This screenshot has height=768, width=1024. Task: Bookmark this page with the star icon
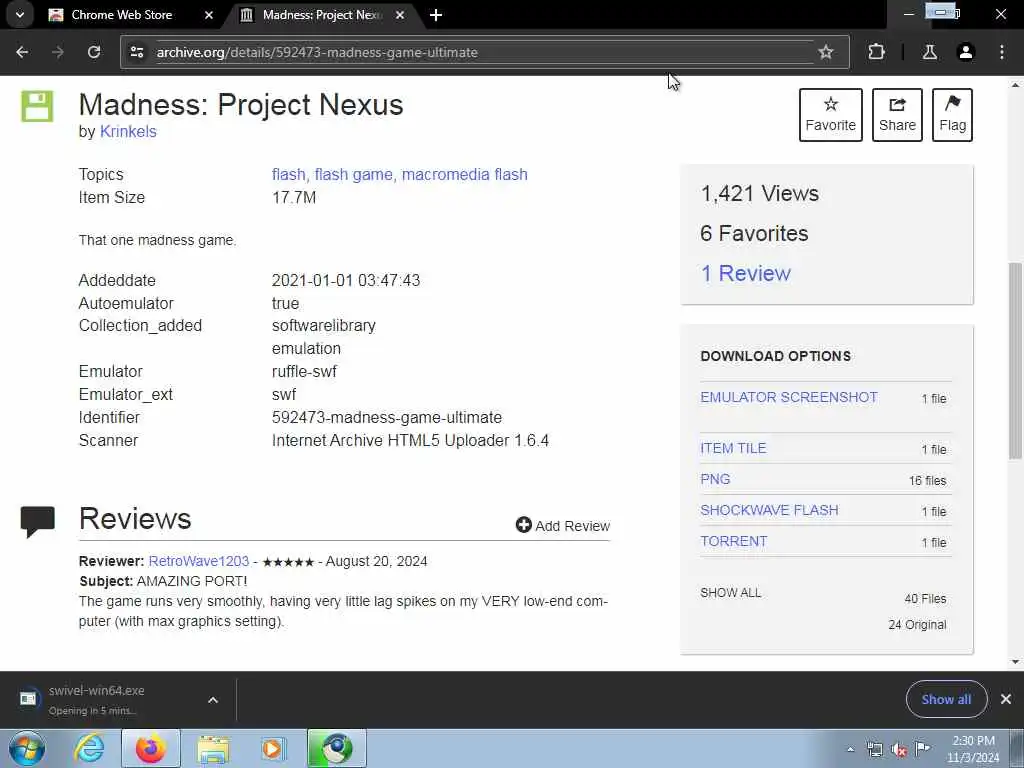tap(825, 52)
